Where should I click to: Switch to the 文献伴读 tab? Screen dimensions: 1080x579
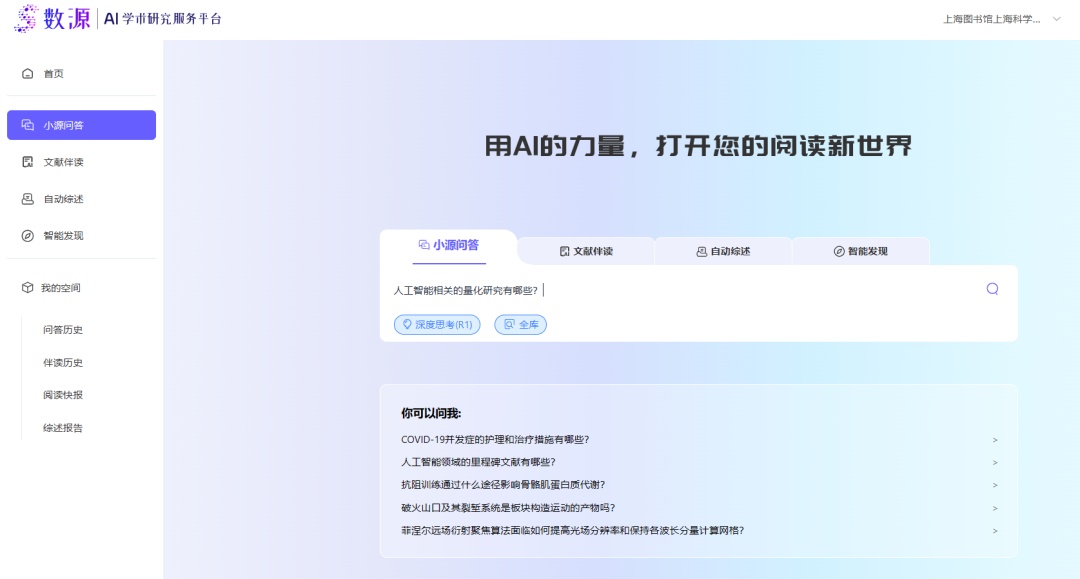tap(586, 251)
